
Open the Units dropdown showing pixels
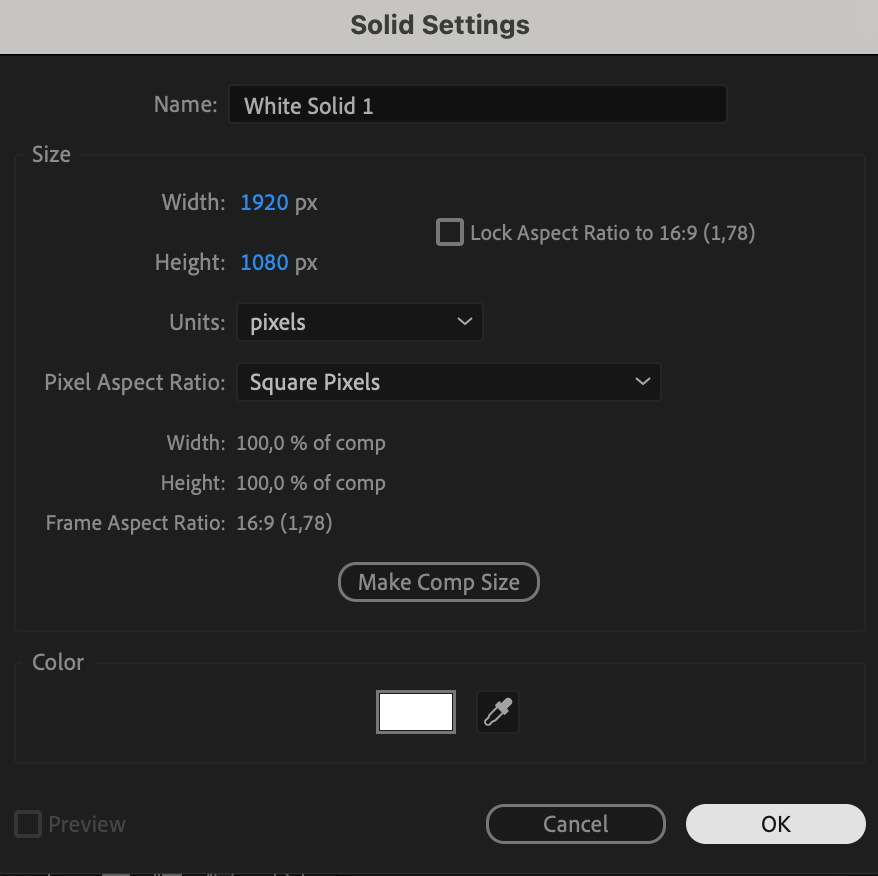point(359,323)
